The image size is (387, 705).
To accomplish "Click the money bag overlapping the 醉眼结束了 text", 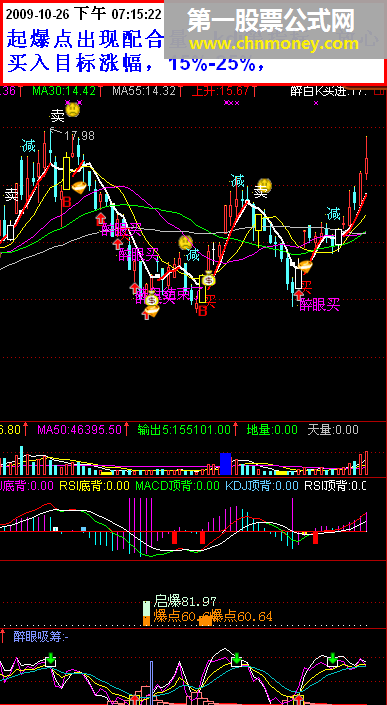I will point(152,298).
